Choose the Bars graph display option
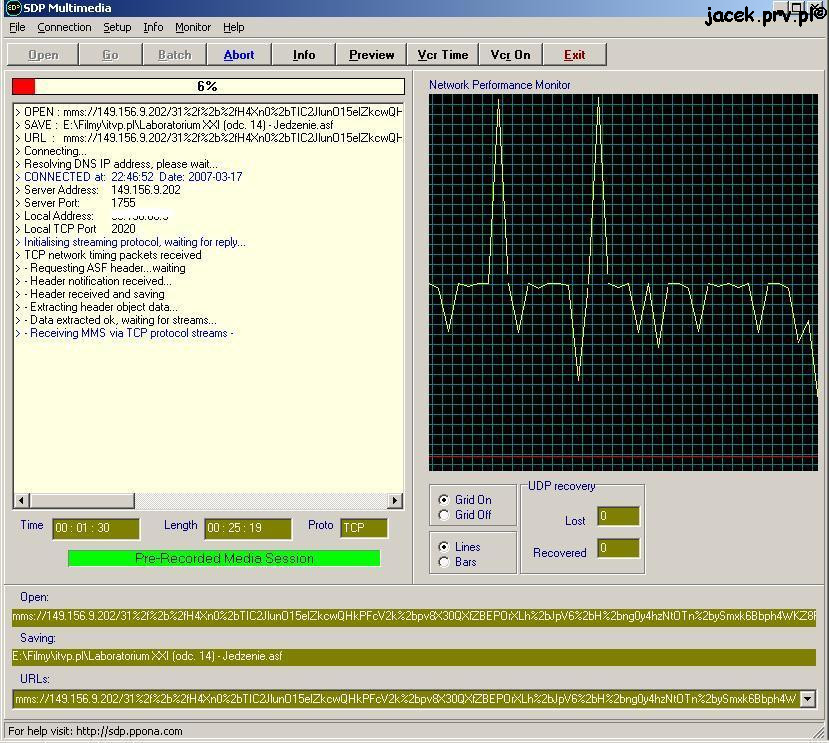 [445, 562]
